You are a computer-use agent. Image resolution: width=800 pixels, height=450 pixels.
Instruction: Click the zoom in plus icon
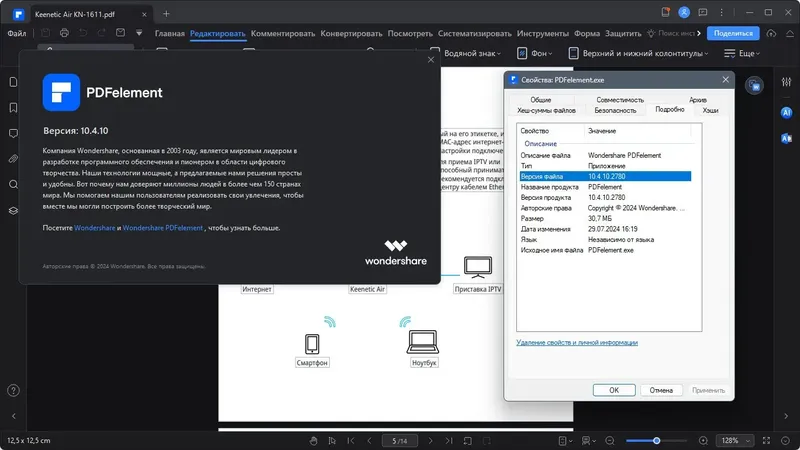[x=703, y=440]
